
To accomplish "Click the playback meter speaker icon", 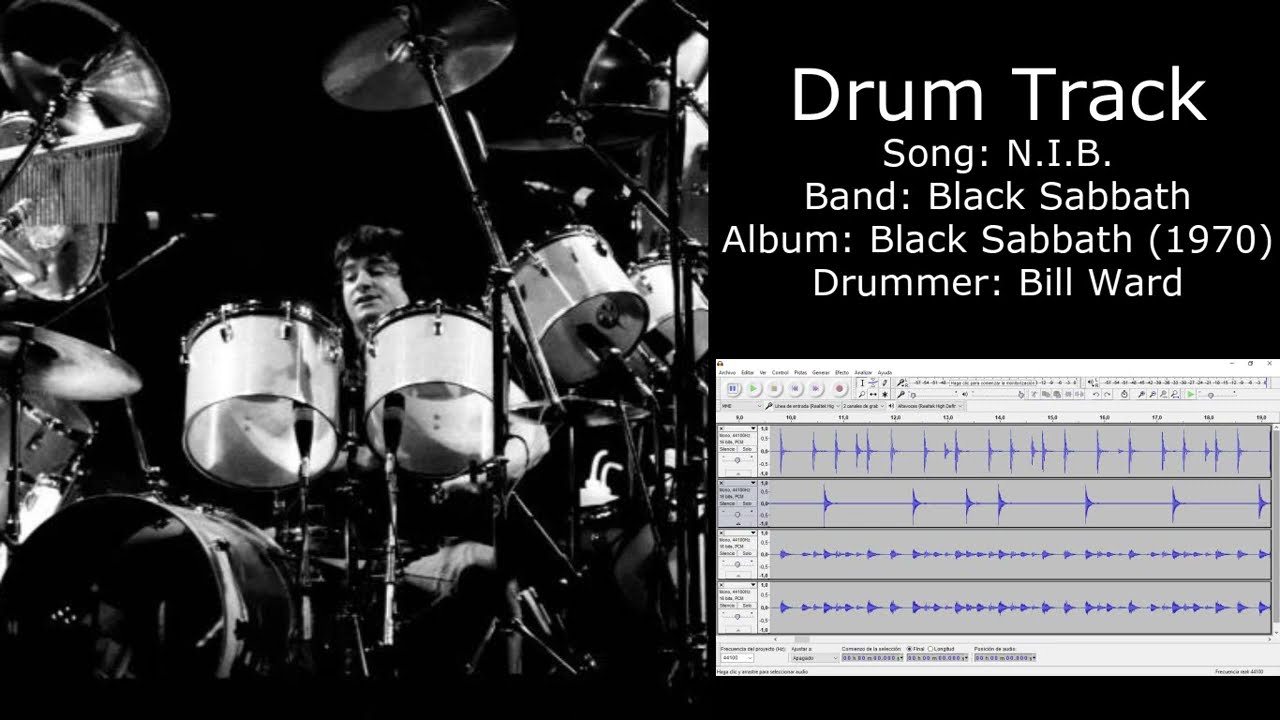I will tap(1090, 383).
